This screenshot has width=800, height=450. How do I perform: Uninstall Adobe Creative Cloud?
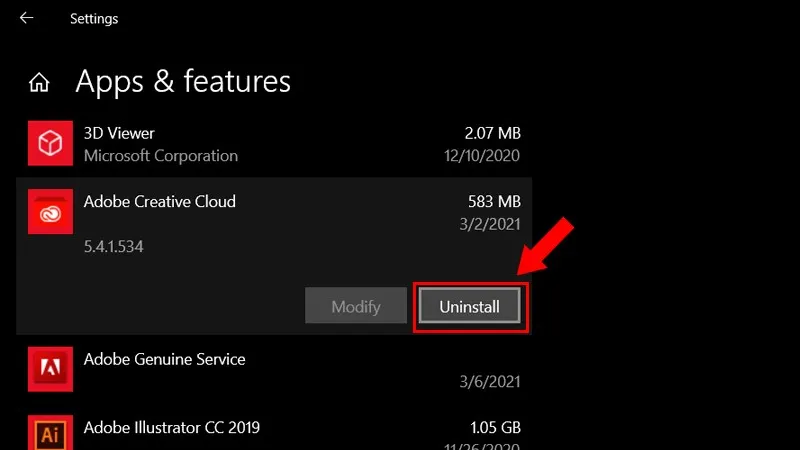pyautogui.click(x=469, y=307)
